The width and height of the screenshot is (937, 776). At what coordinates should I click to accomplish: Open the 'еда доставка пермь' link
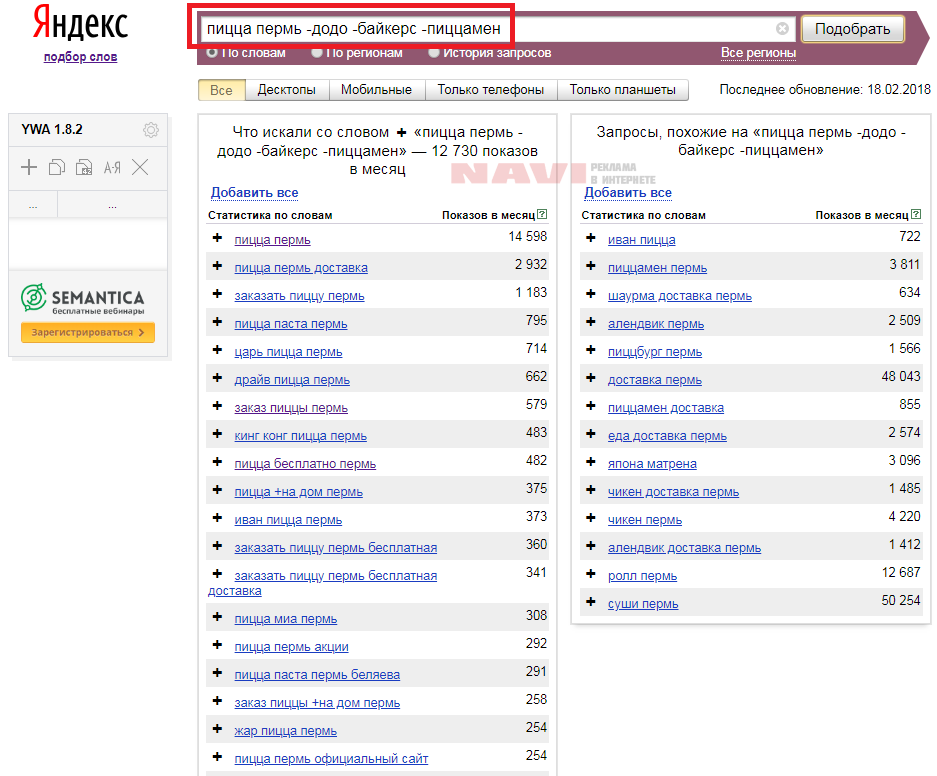coord(667,435)
